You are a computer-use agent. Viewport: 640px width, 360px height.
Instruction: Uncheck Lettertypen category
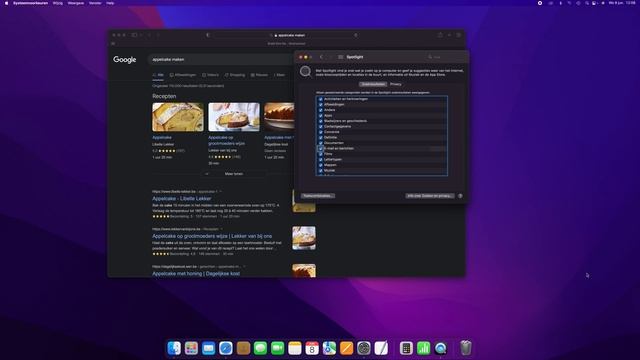click(x=320, y=160)
